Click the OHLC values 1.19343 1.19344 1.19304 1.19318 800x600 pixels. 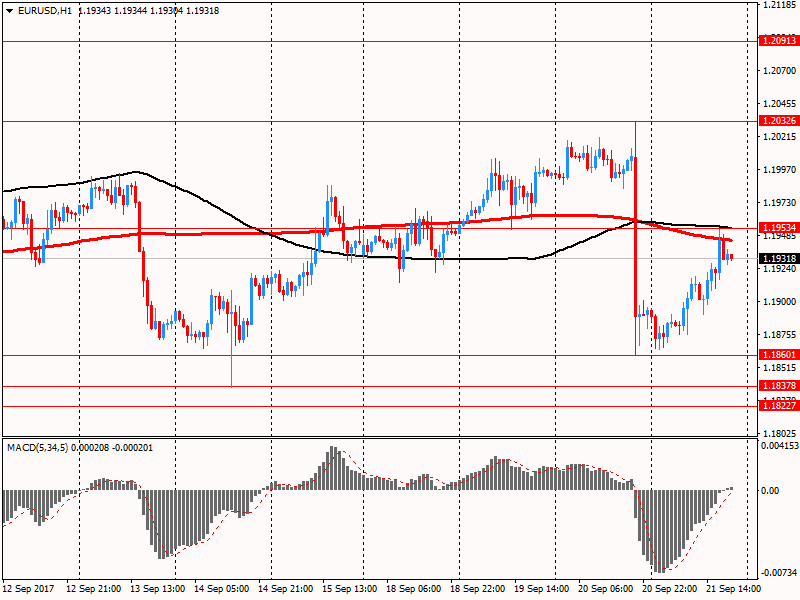[148, 11]
